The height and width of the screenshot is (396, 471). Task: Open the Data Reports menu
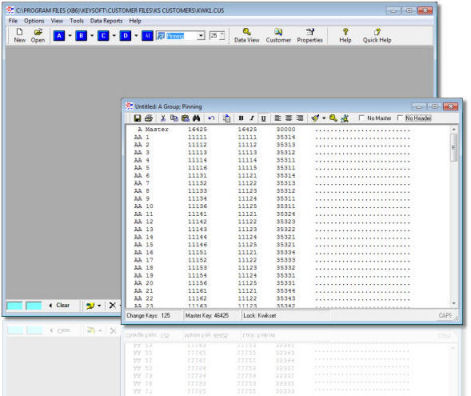(106, 21)
